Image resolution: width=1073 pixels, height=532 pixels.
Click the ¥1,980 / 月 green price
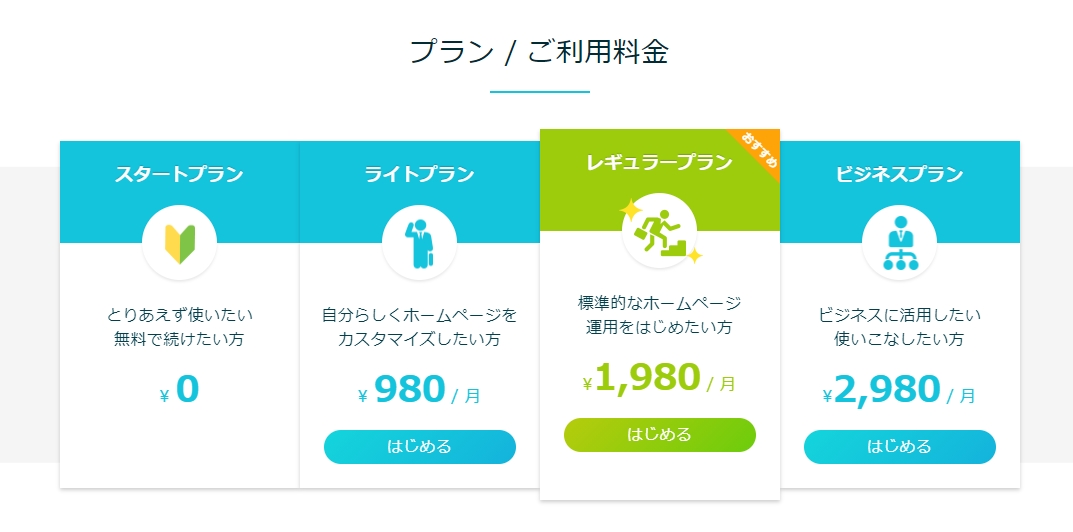[x=659, y=377]
